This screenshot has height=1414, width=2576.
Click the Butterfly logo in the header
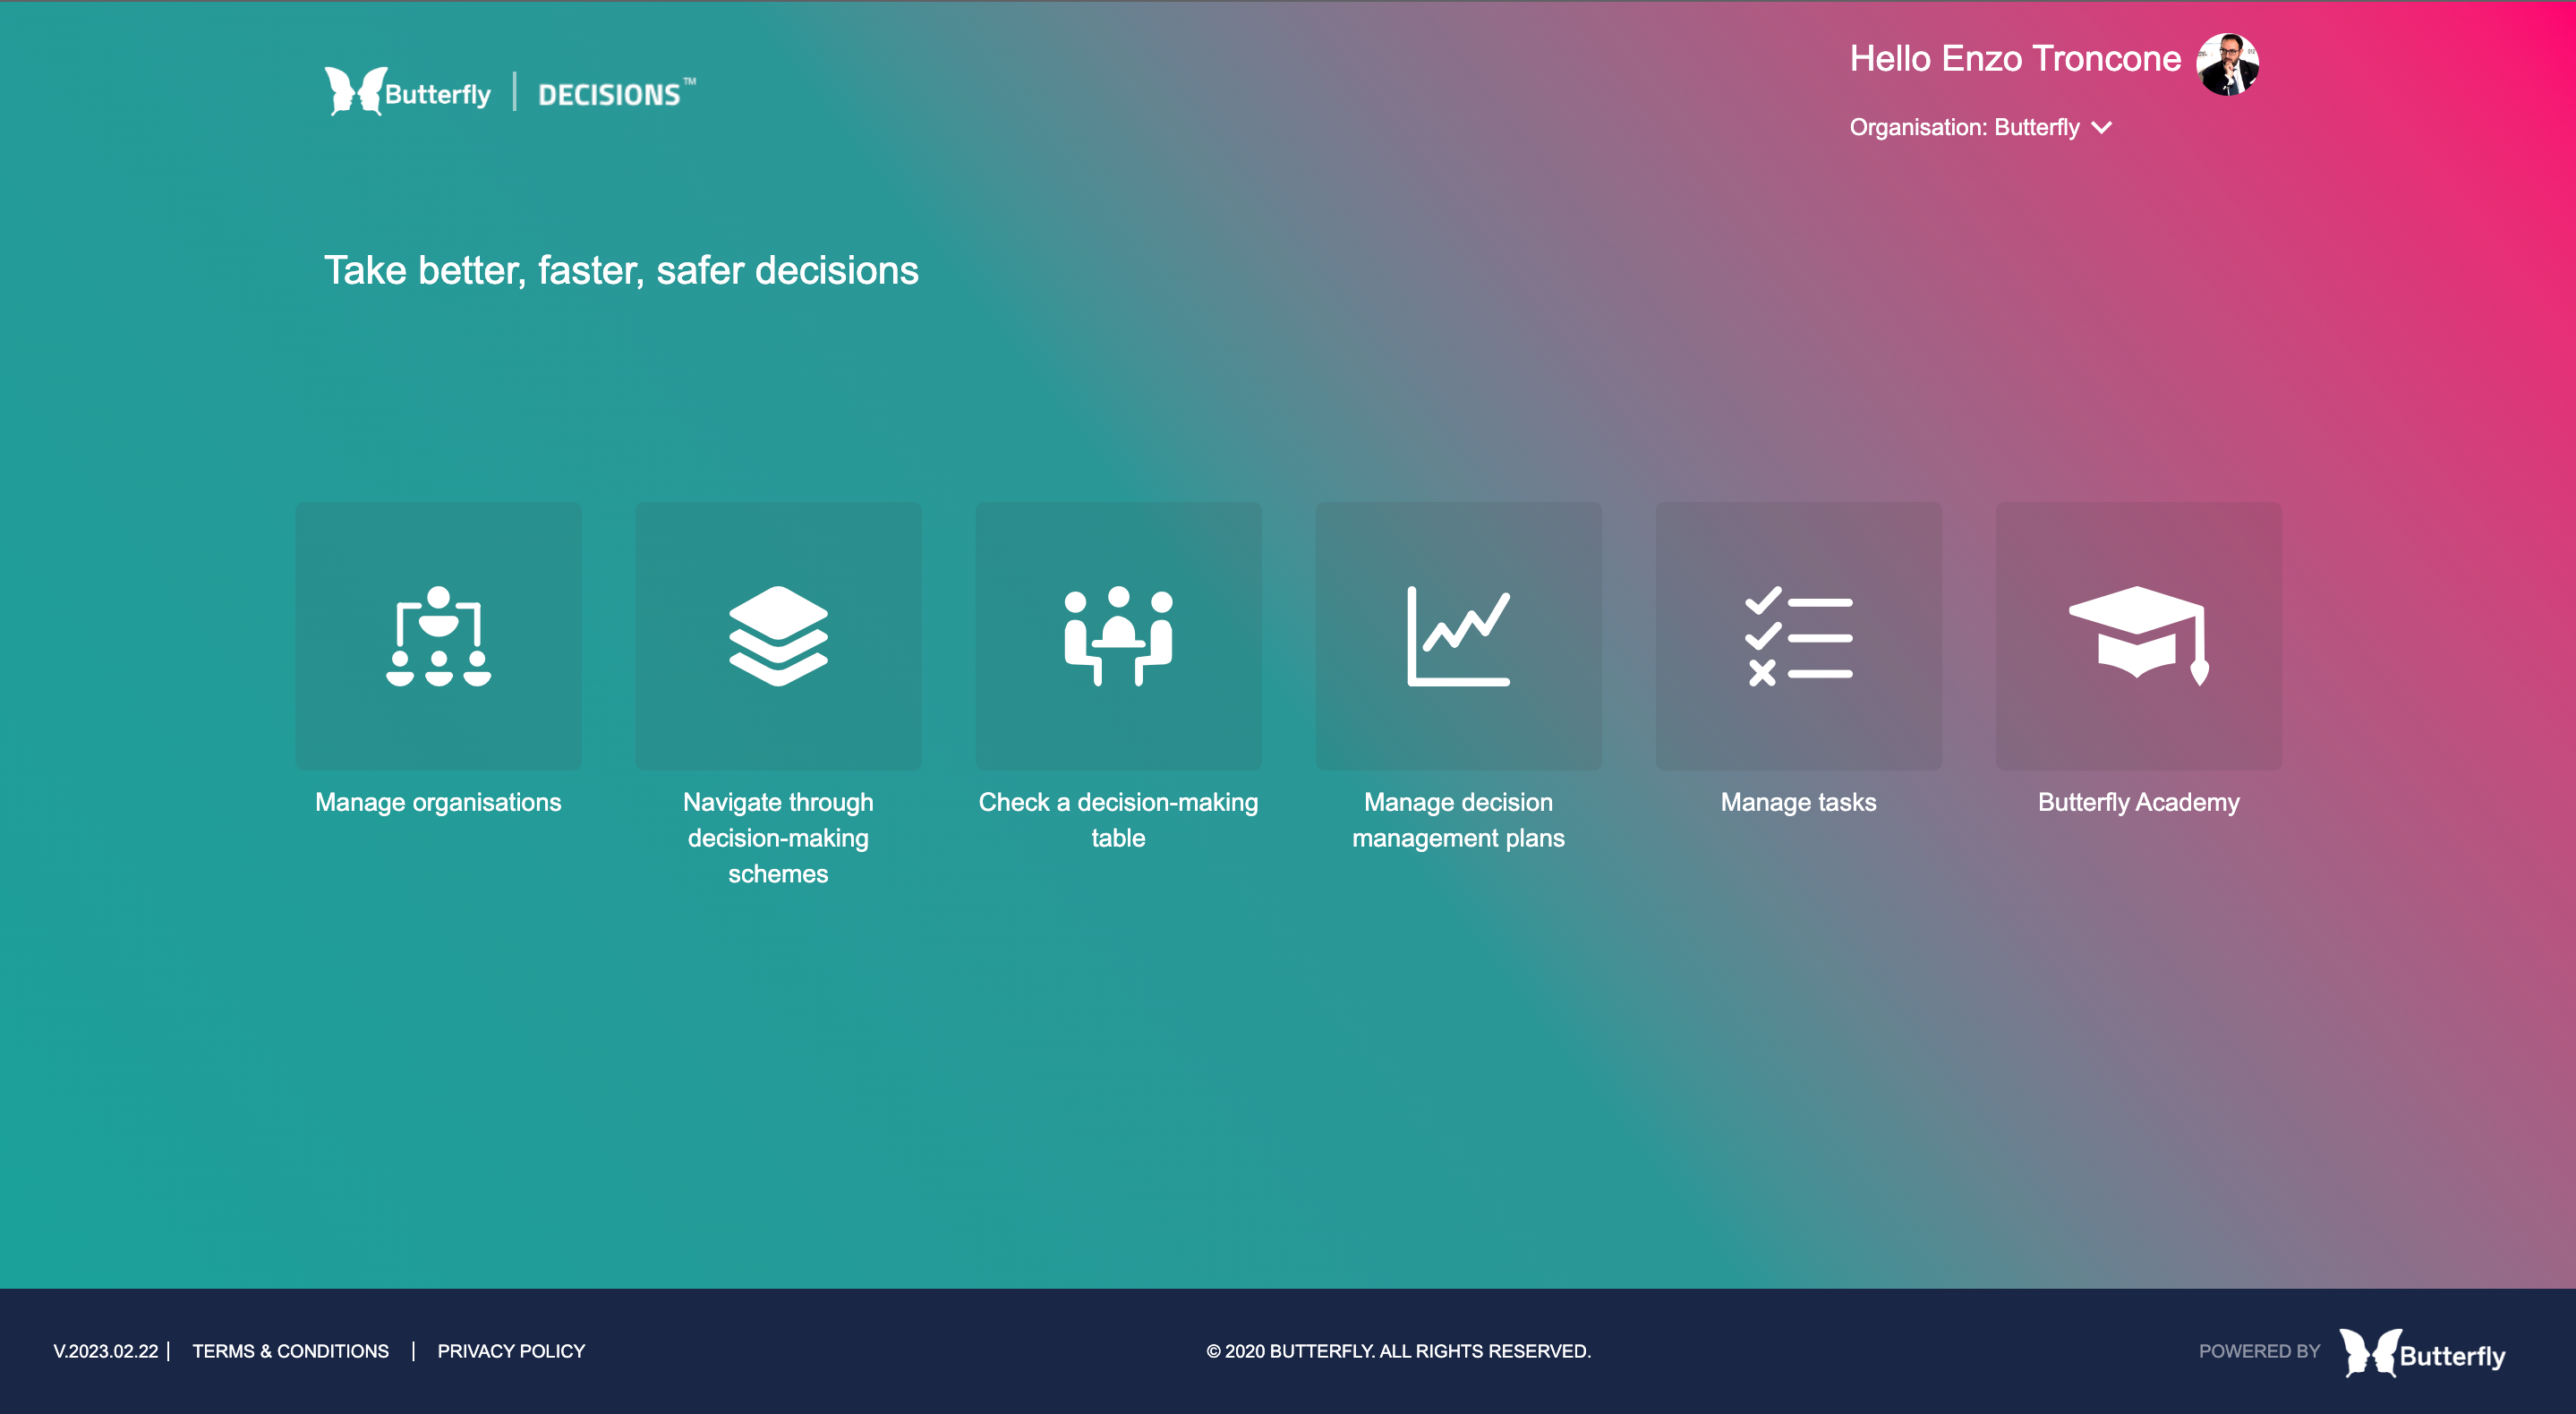click(x=408, y=92)
